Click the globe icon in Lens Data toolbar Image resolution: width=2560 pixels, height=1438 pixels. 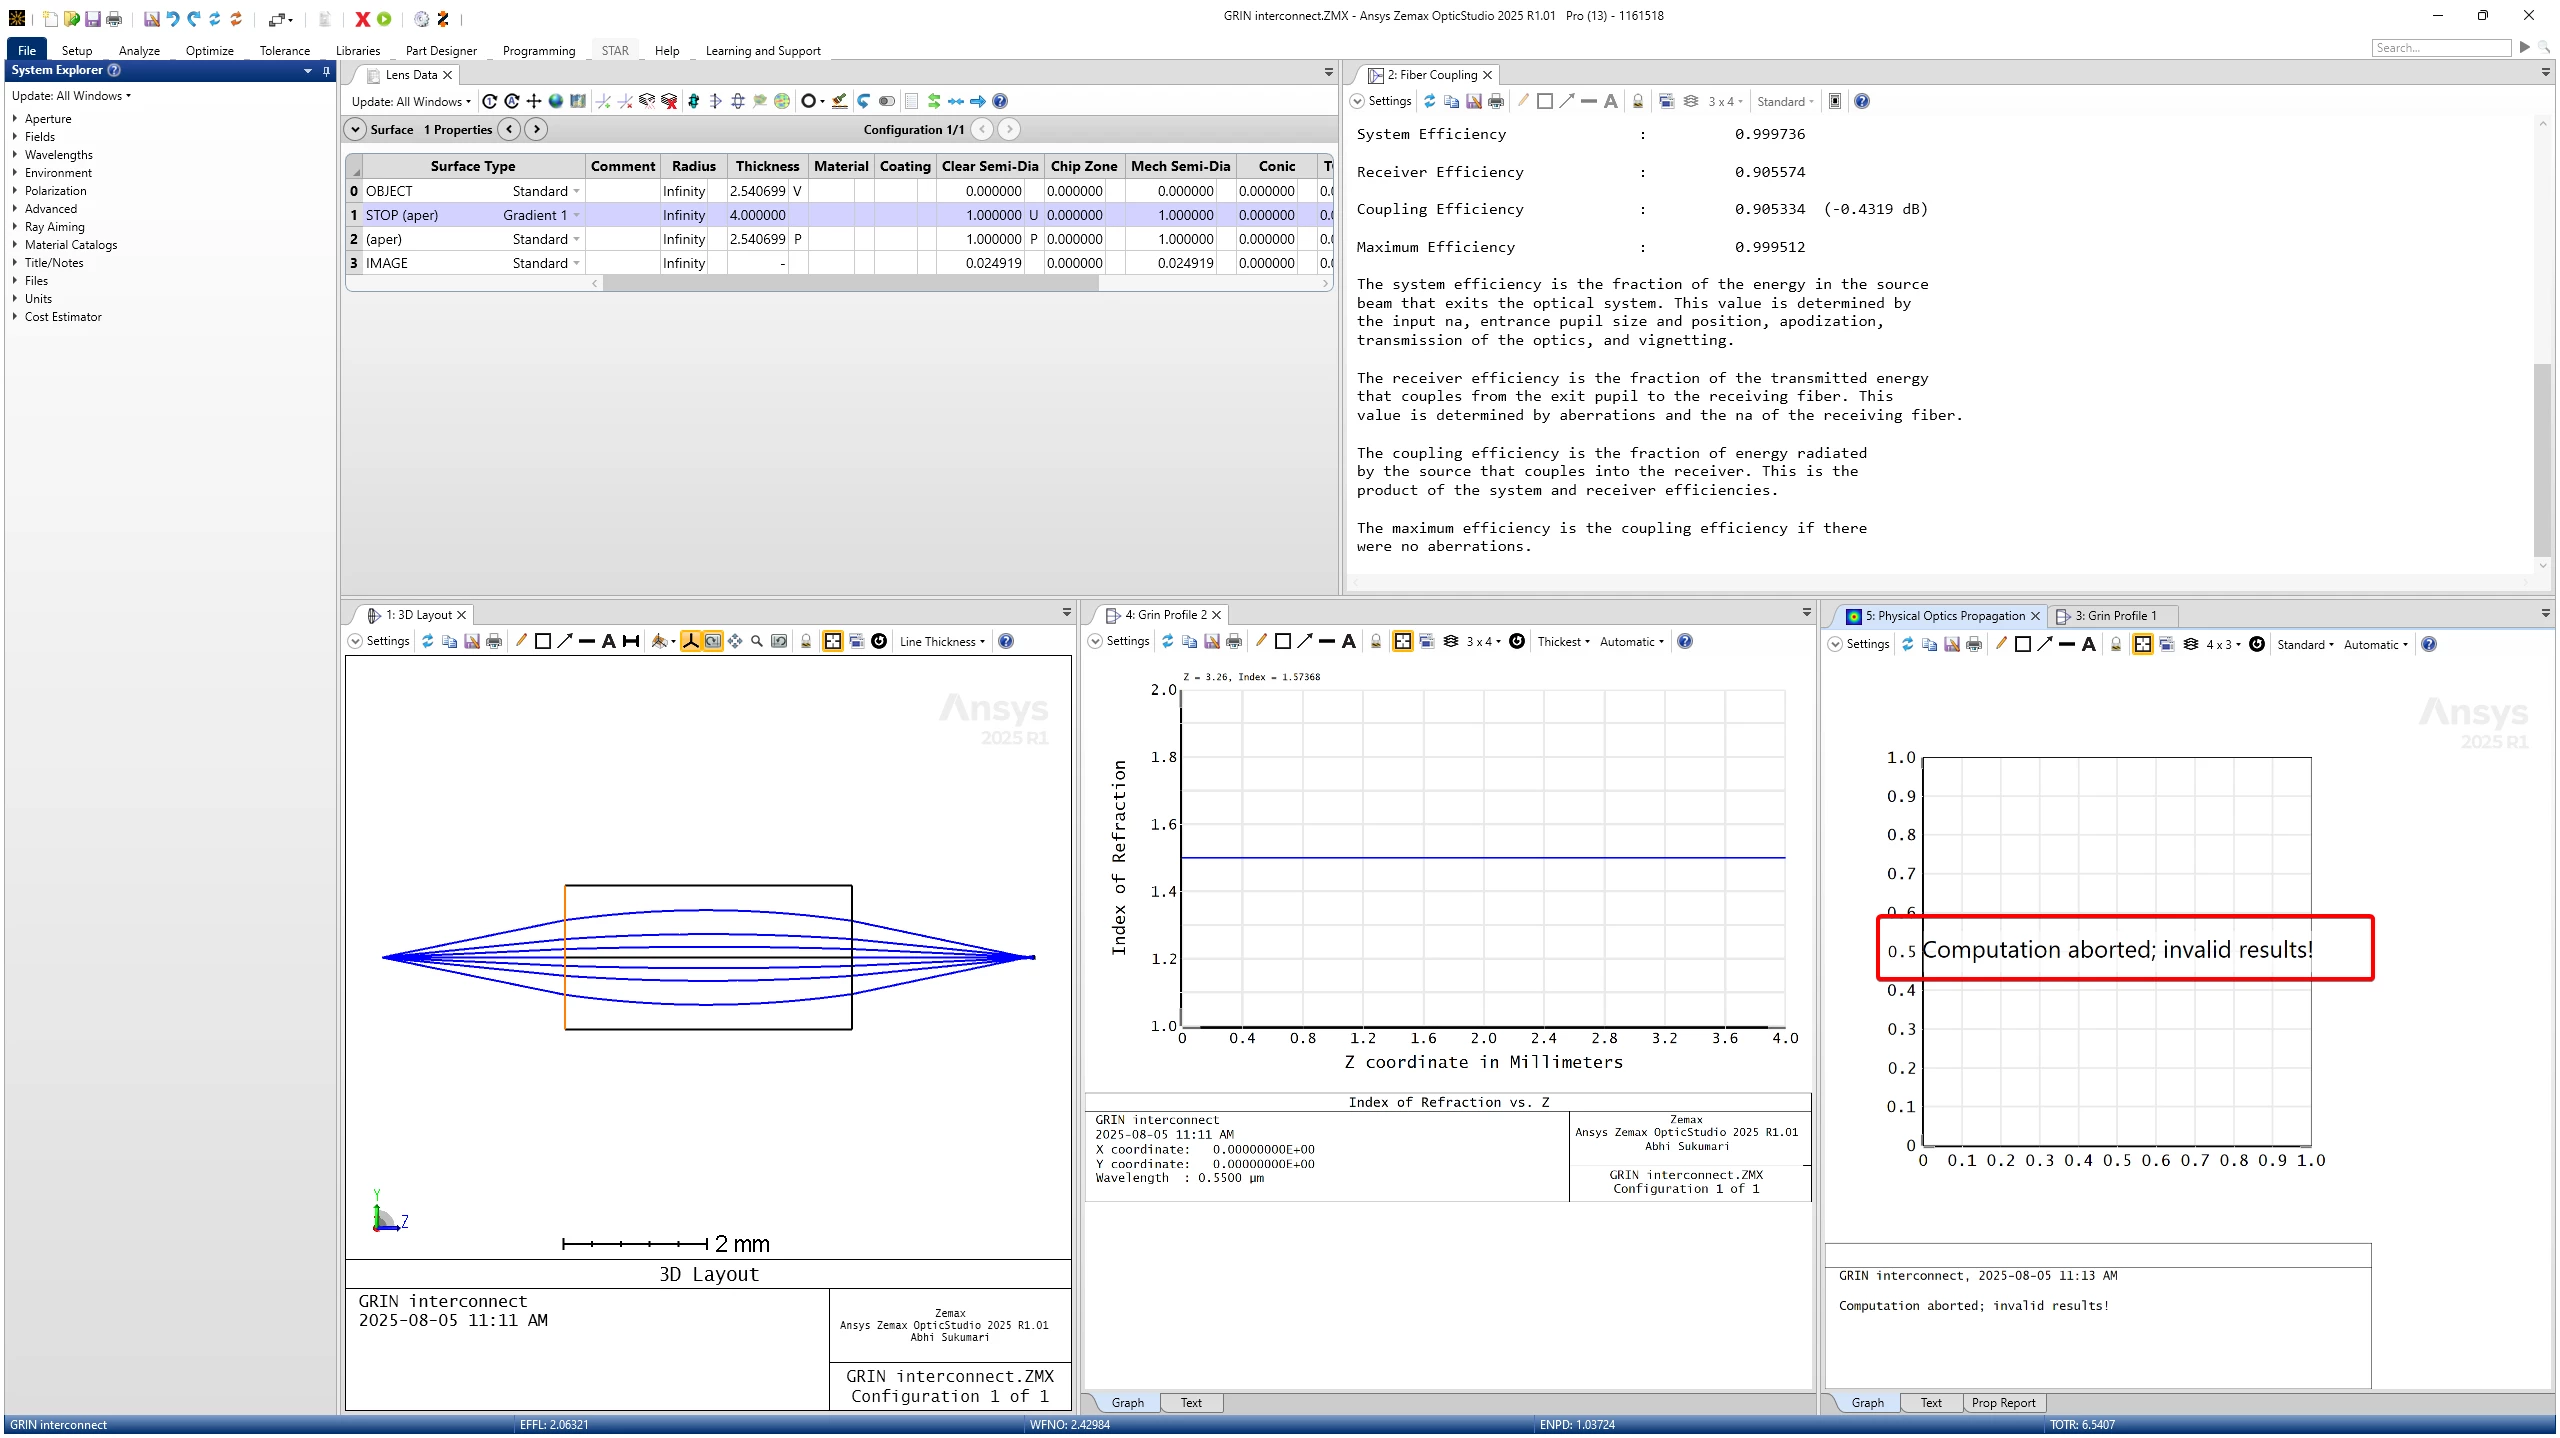[556, 101]
